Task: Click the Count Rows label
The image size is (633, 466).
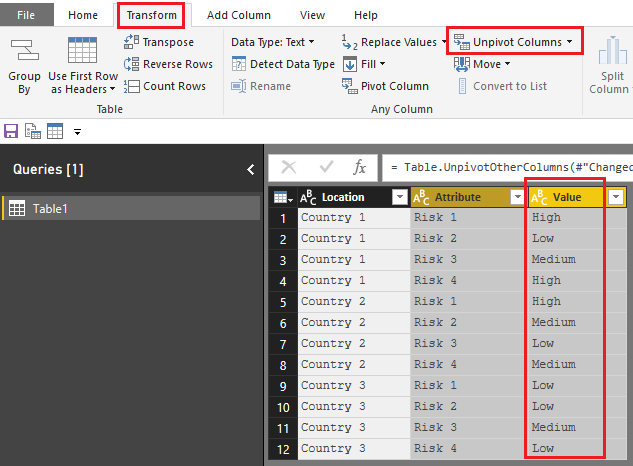Action: [174, 86]
